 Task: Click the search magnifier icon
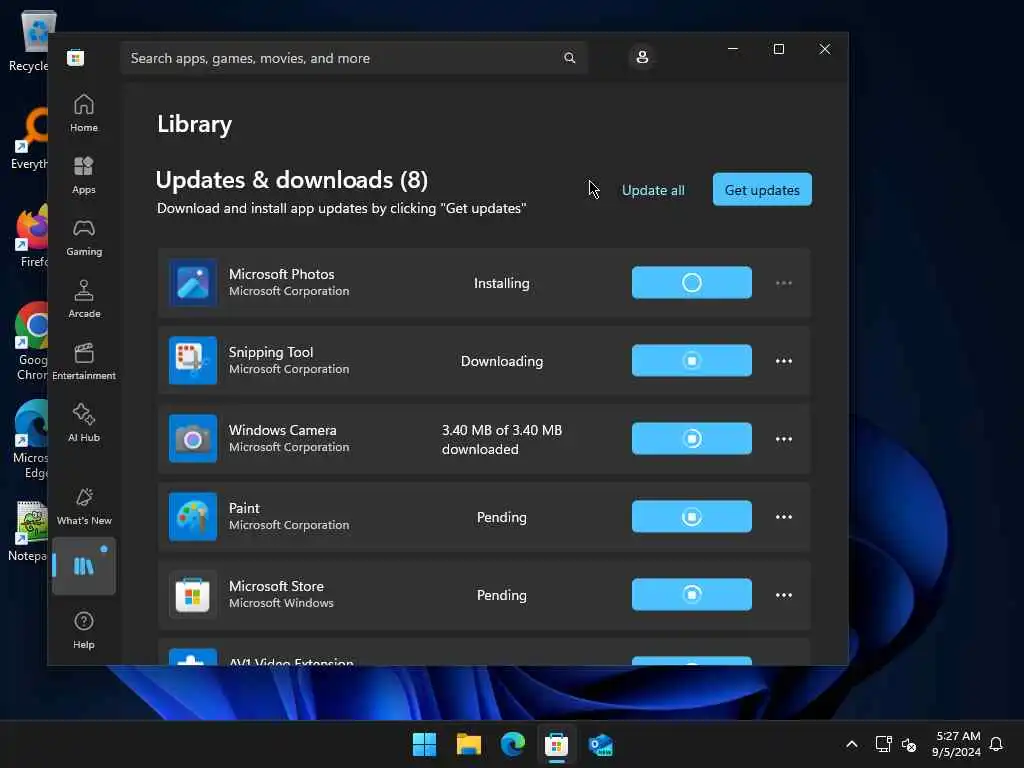tap(569, 58)
